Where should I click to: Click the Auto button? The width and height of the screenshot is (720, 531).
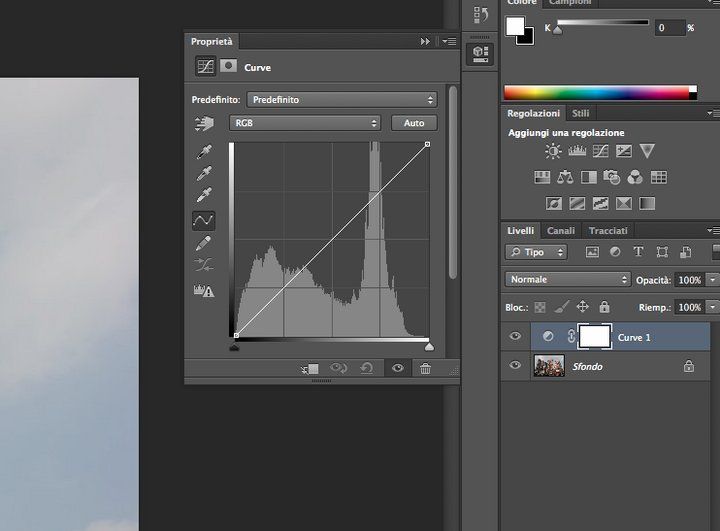[x=414, y=123]
